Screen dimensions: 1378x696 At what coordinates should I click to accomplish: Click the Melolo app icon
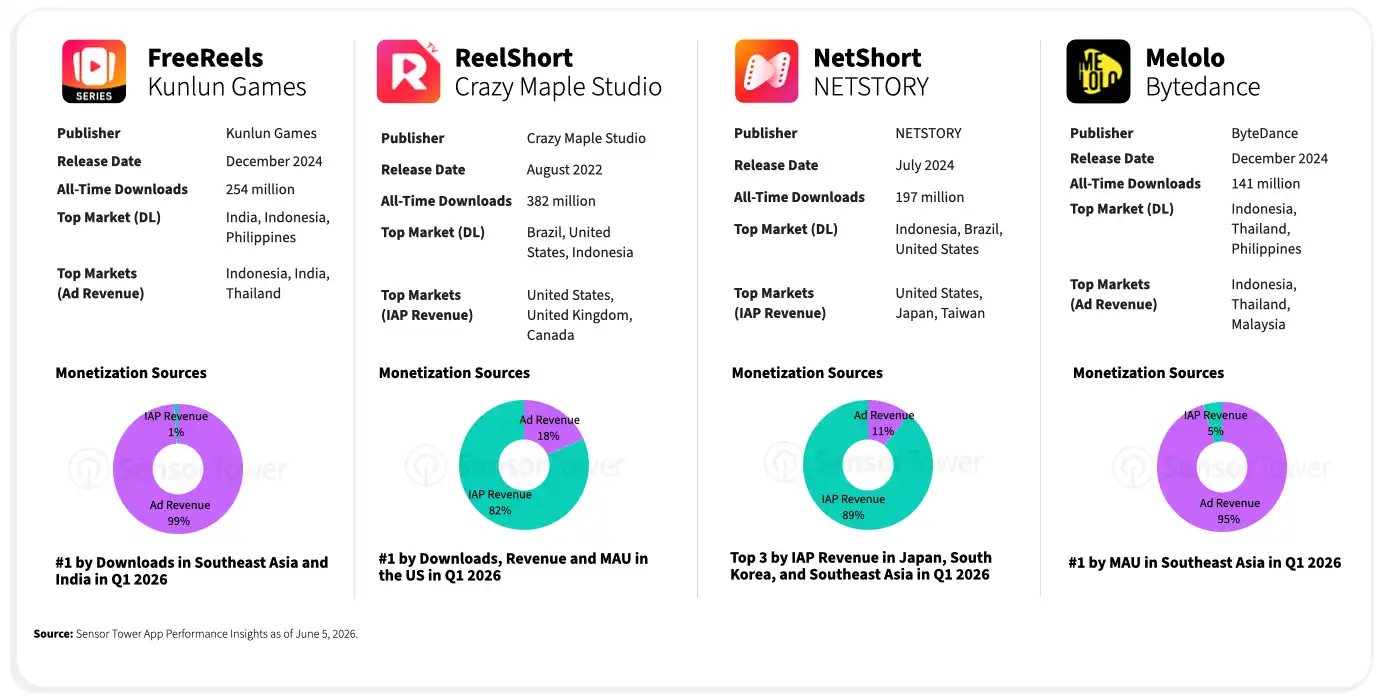(x=1098, y=71)
